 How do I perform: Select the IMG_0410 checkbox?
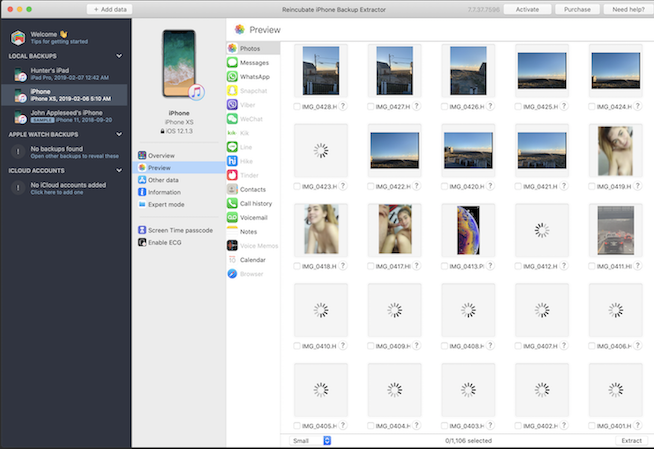point(297,346)
